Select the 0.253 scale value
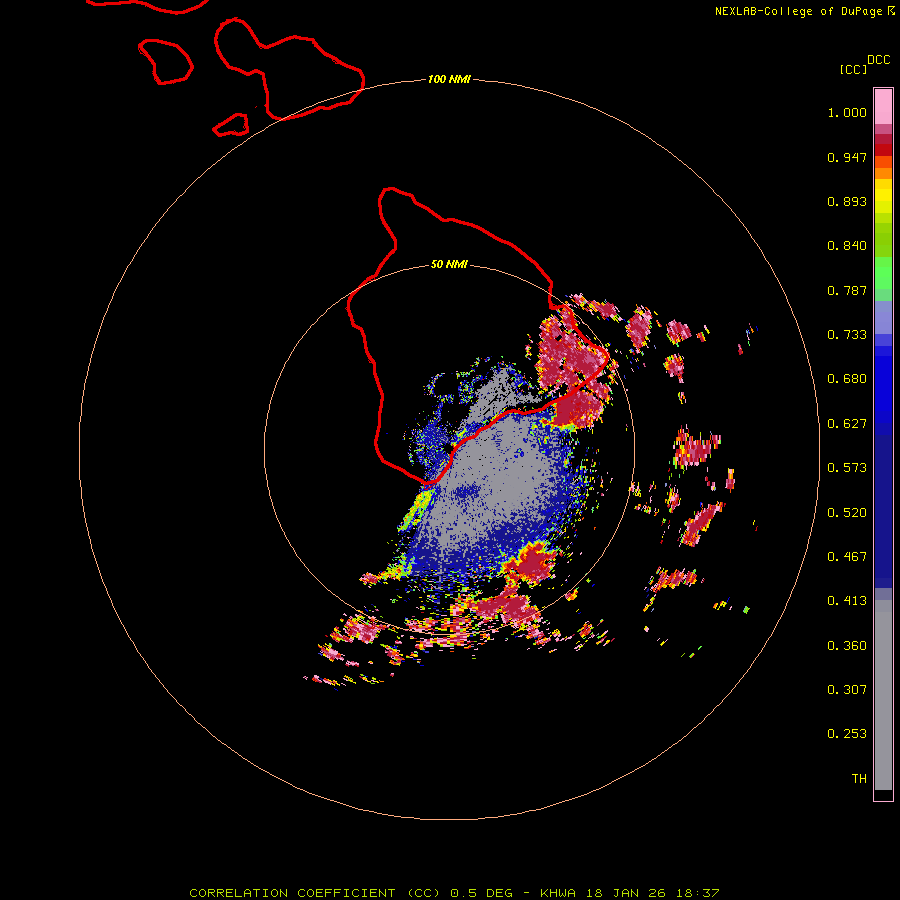 coord(847,734)
